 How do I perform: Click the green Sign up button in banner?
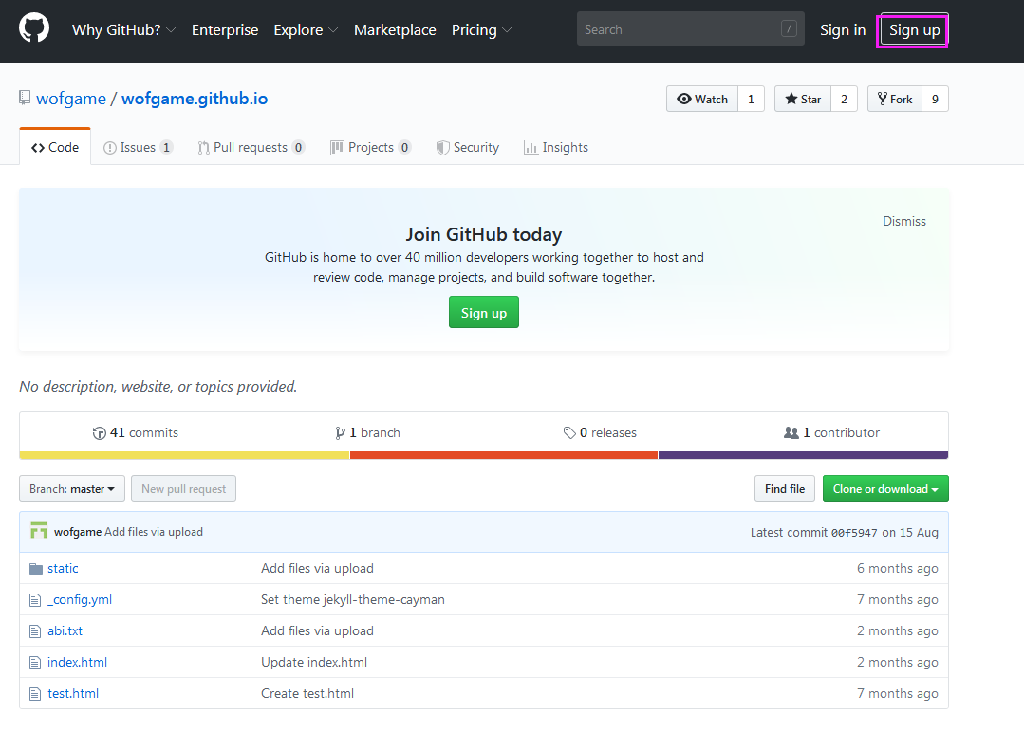(x=484, y=312)
